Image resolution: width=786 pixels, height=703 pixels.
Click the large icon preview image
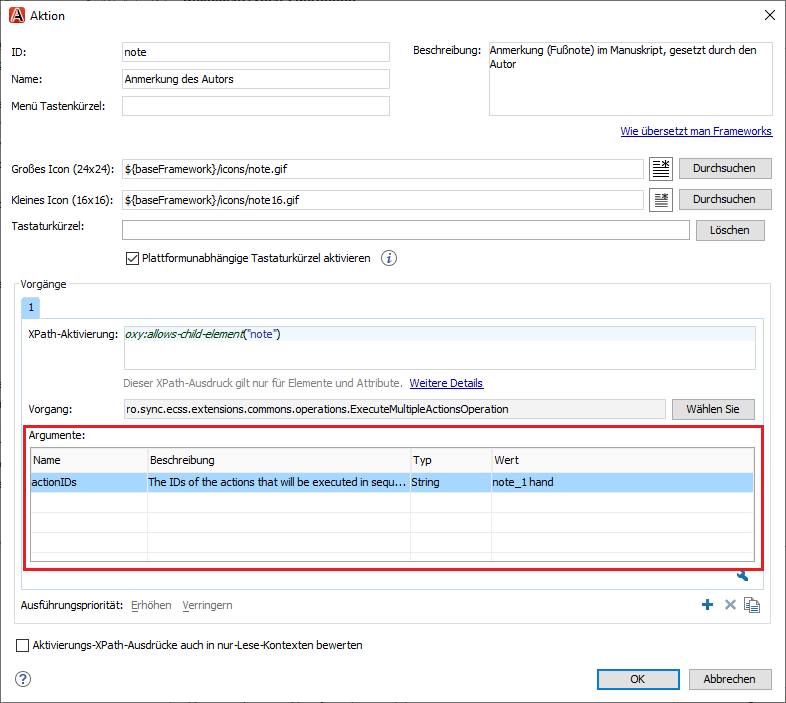pos(661,168)
